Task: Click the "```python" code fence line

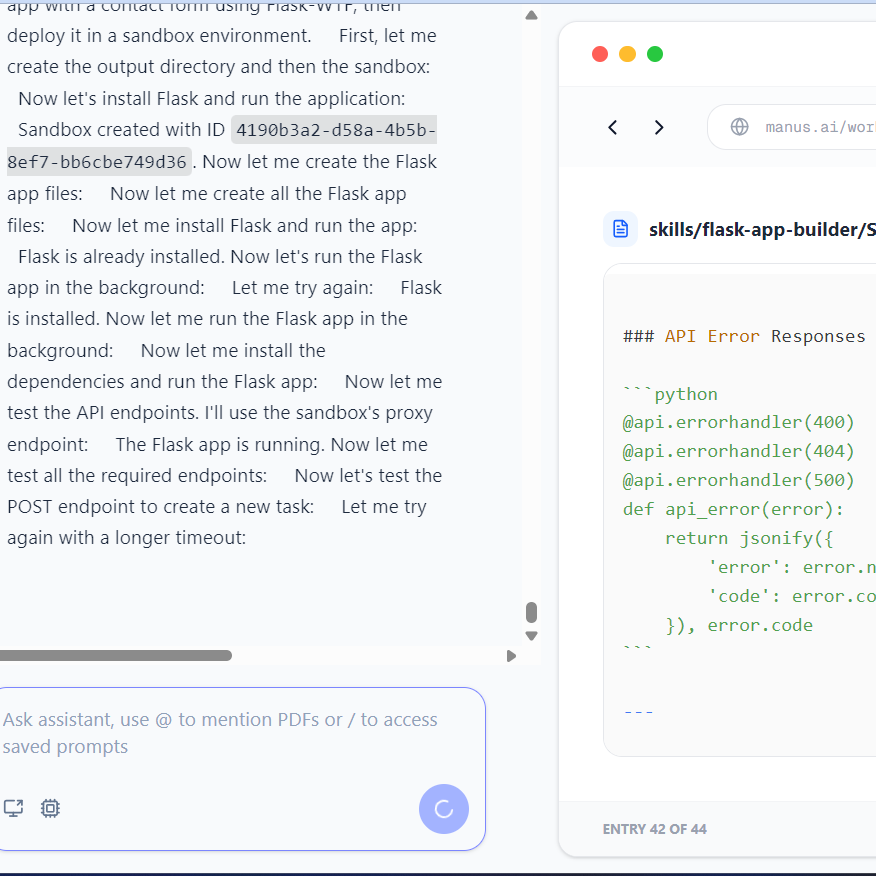Action: point(670,394)
